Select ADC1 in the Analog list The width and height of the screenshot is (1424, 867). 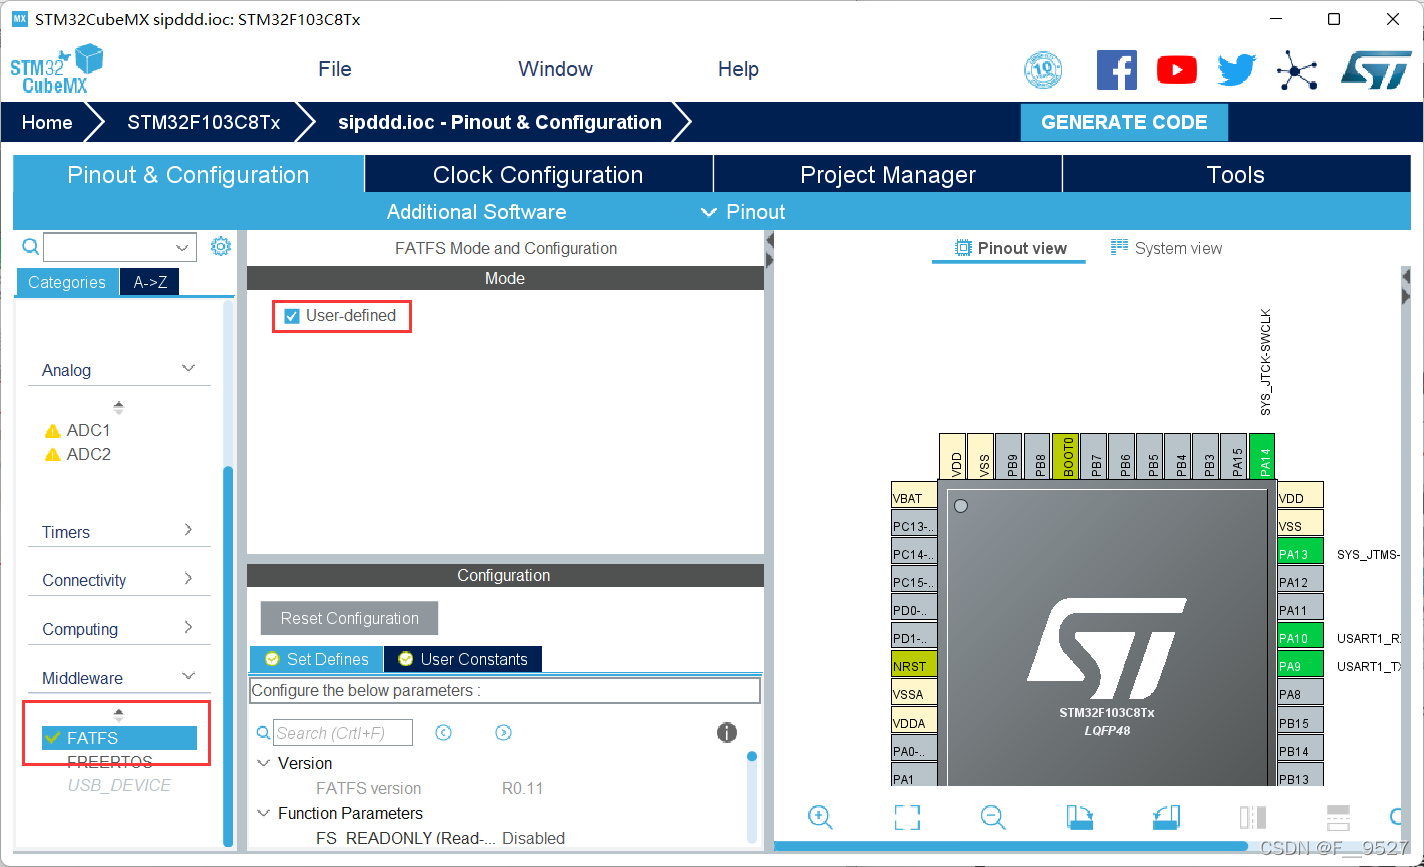click(88, 431)
